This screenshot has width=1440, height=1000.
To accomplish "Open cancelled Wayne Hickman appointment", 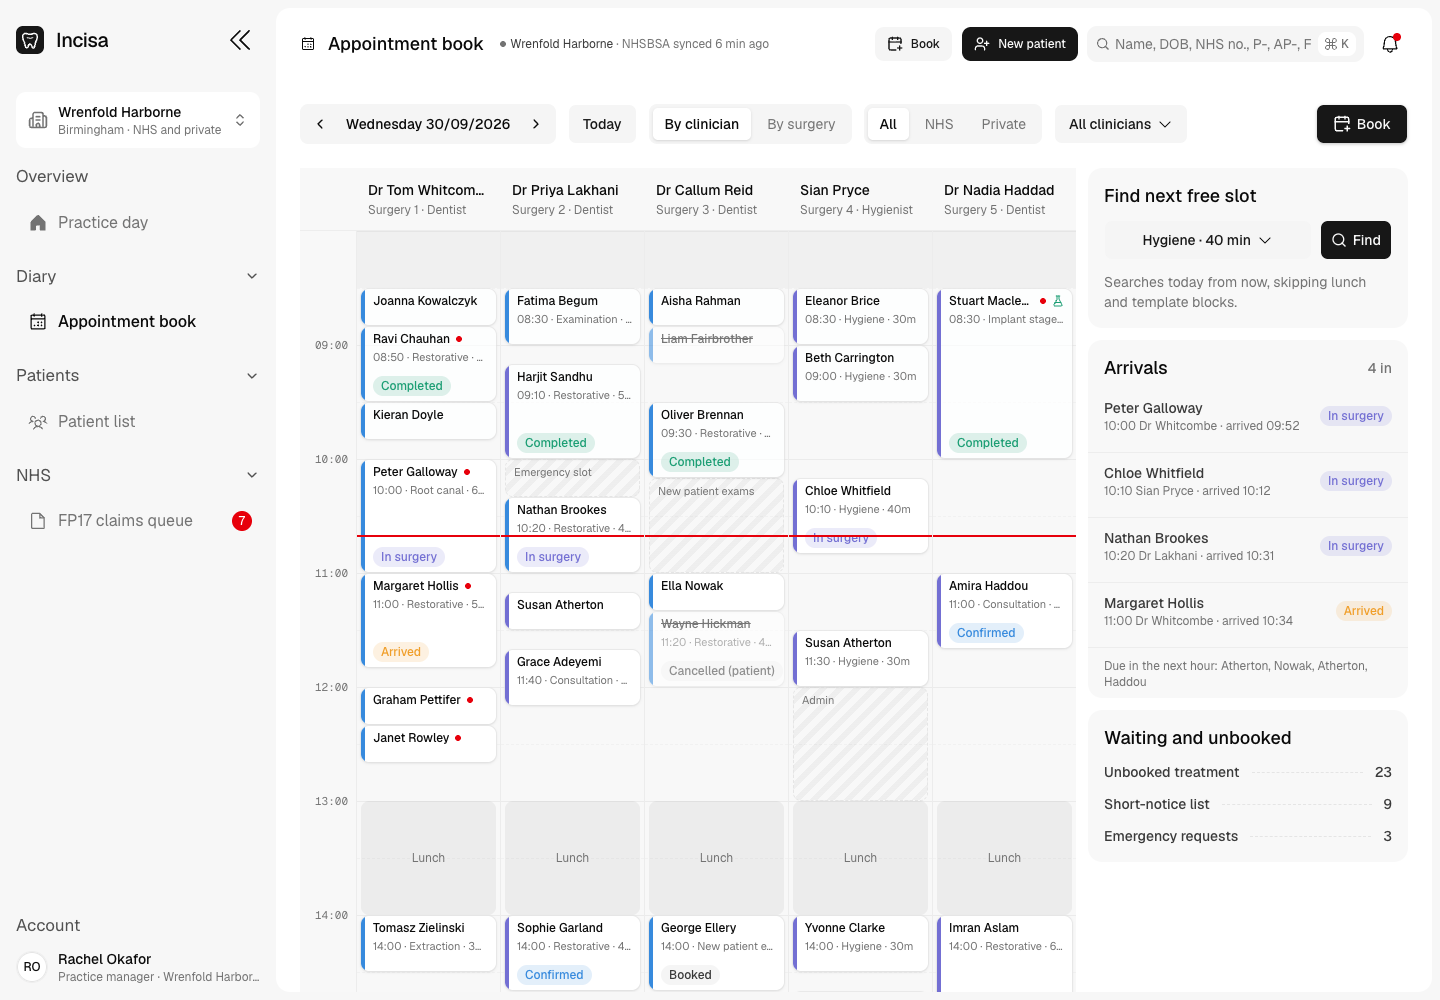I will [x=717, y=649].
